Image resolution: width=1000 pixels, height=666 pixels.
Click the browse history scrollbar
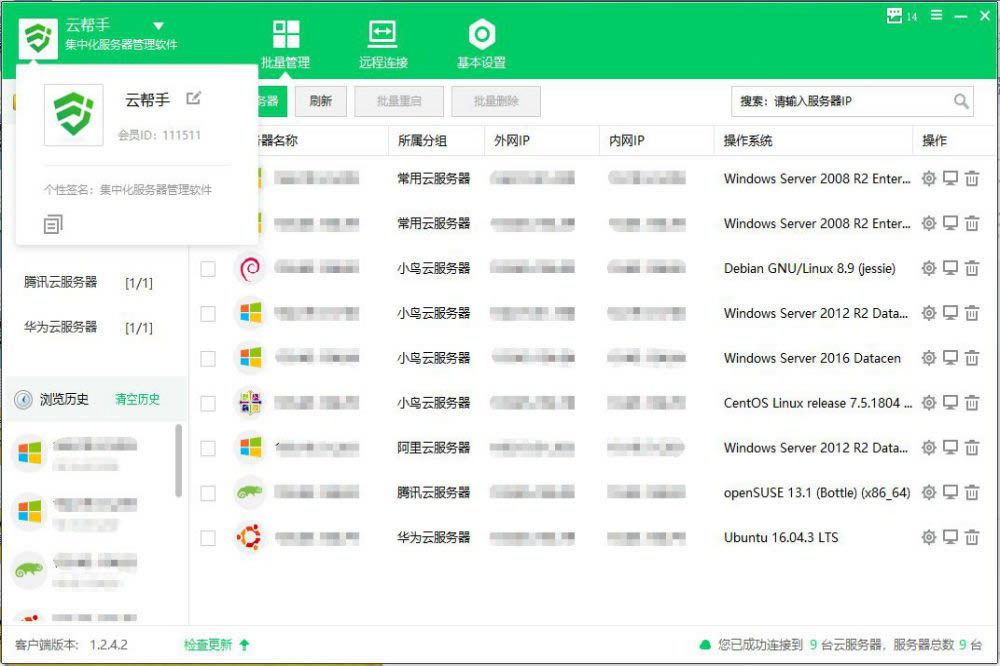click(x=179, y=461)
